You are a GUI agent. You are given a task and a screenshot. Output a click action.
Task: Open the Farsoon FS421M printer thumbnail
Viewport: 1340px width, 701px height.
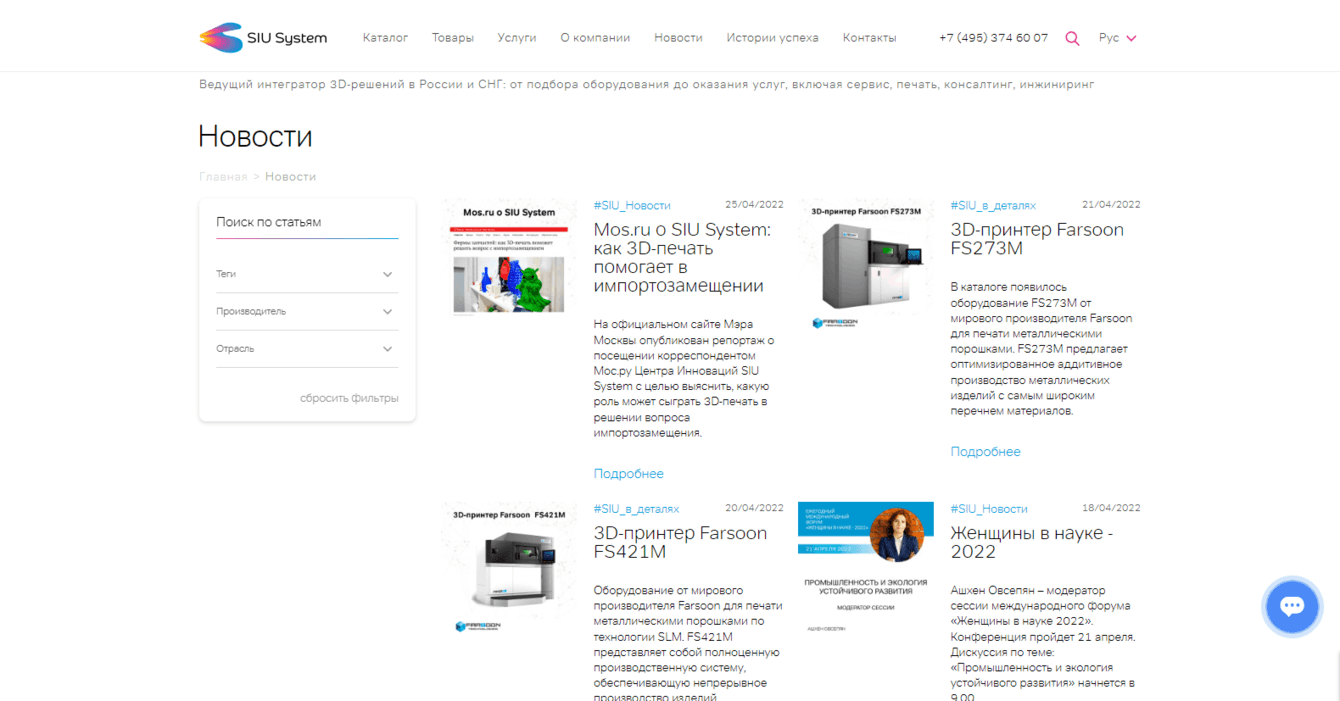tap(509, 568)
